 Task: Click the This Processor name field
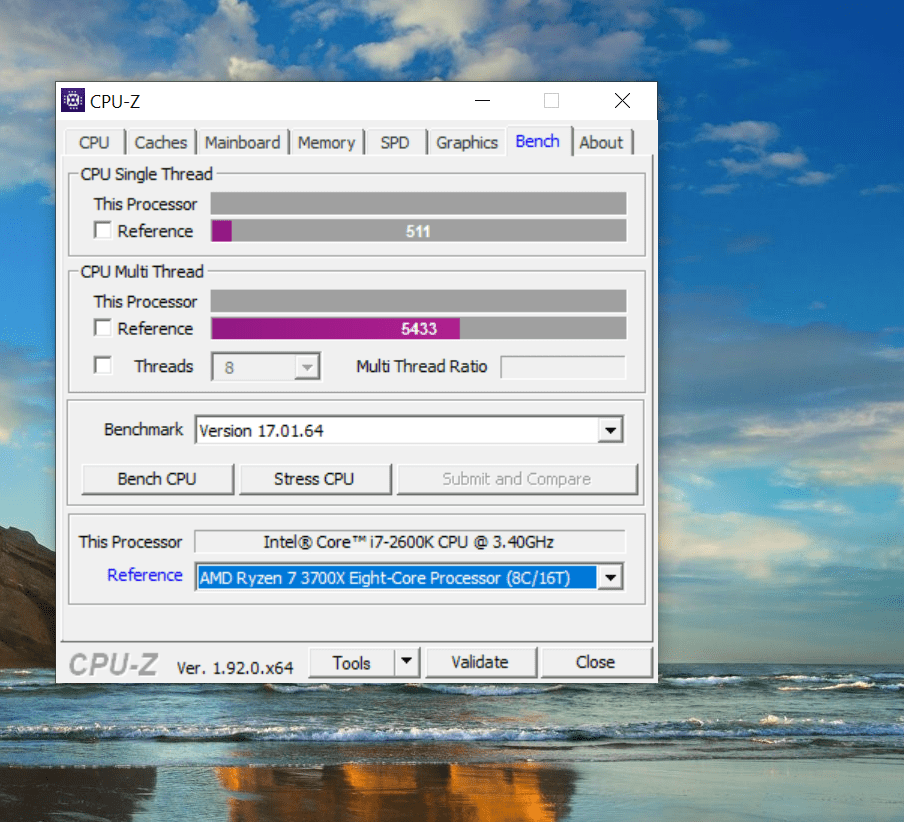coord(409,542)
